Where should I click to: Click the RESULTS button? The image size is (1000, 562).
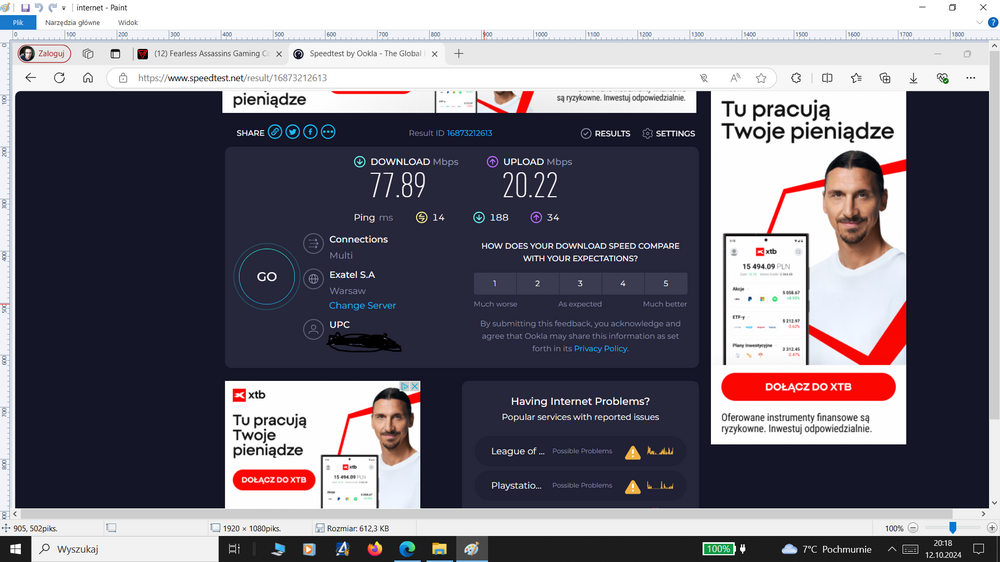(x=605, y=133)
